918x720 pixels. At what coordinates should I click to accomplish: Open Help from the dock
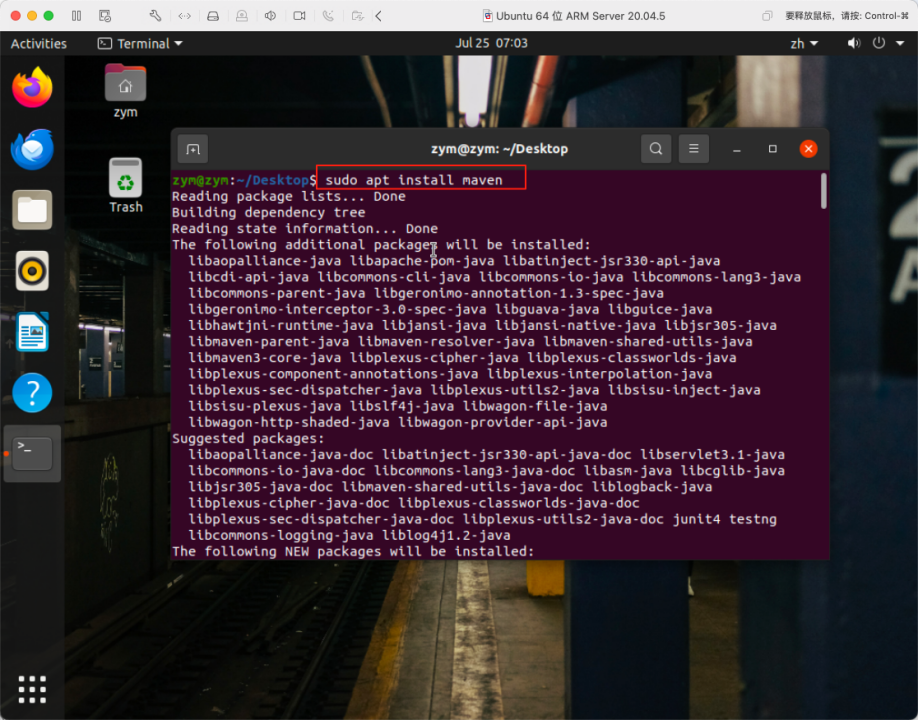pyautogui.click(x=31, y=393)
